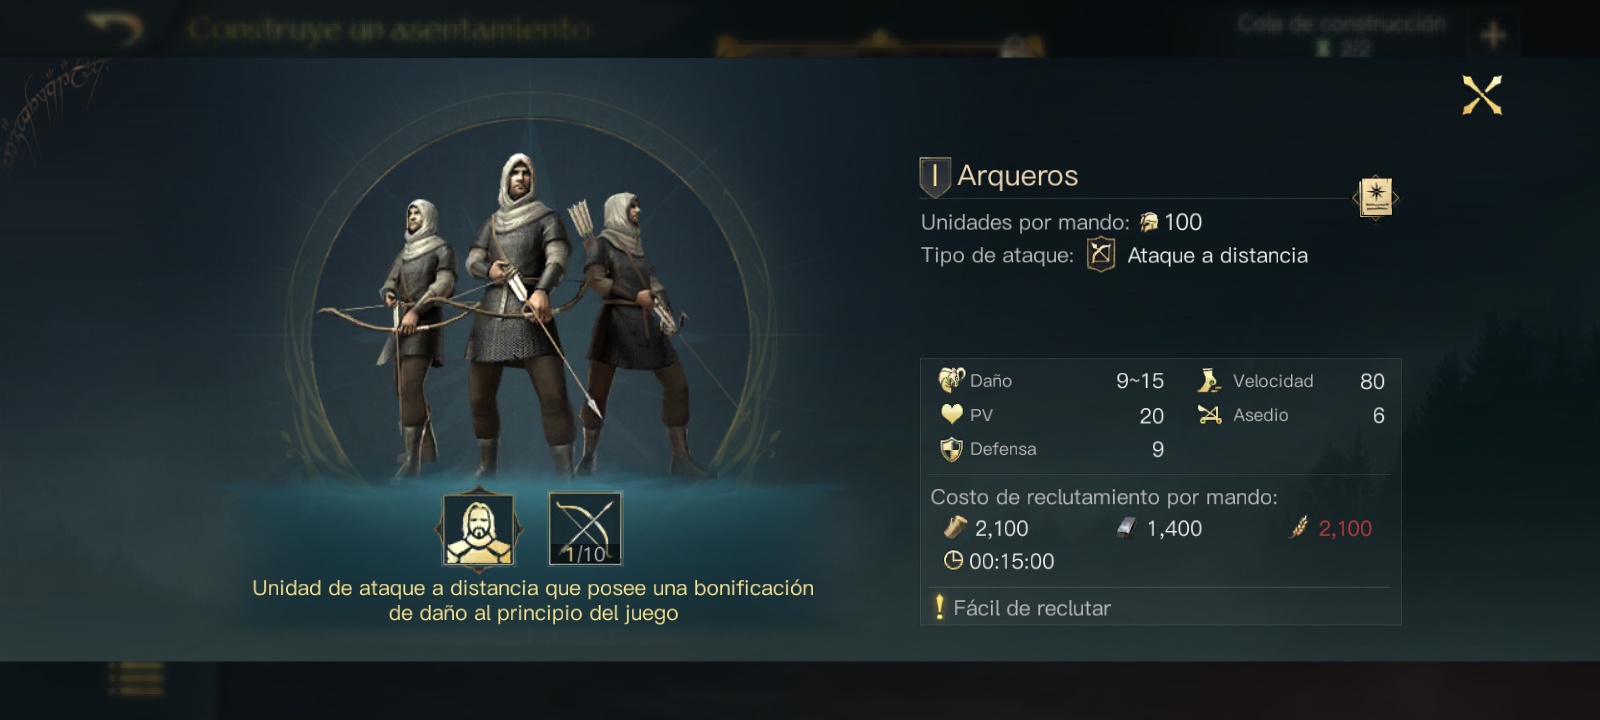Image resolution: width=1600 pixels, height=720 pixels.
Task: Click the PV heart icon
Action: [x=951, y=414]
